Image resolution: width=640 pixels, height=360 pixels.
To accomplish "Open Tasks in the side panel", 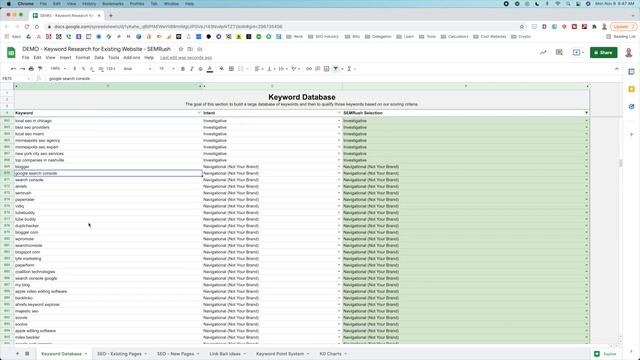I will tap(631, 107).
